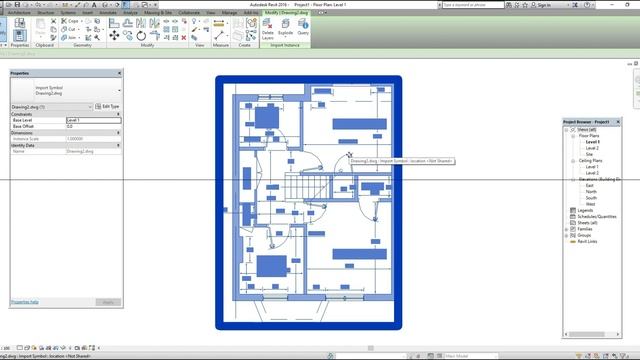This screenshot has width=640, height=360.
Task: Click the Align tool in Modify panel
Action: pyautogui.click(x=114, y=23)
